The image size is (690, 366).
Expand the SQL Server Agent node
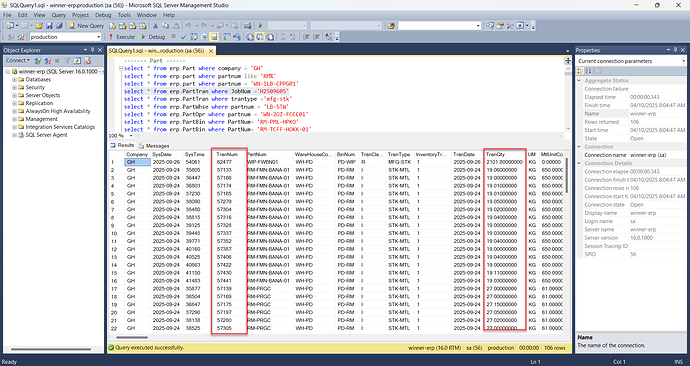tap(14, 135)
